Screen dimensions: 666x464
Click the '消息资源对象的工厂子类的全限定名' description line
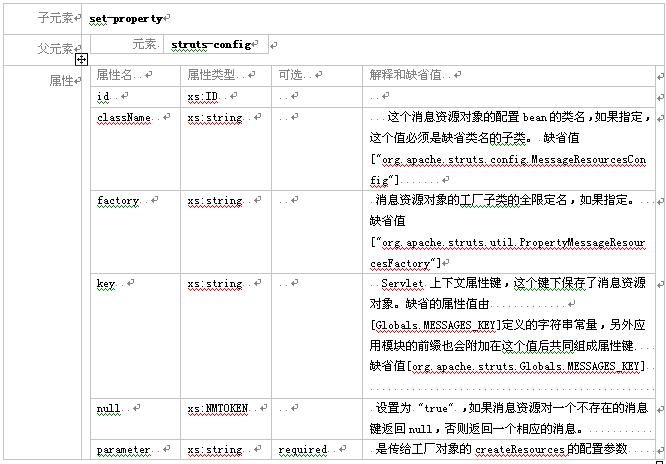click(471, 200)
